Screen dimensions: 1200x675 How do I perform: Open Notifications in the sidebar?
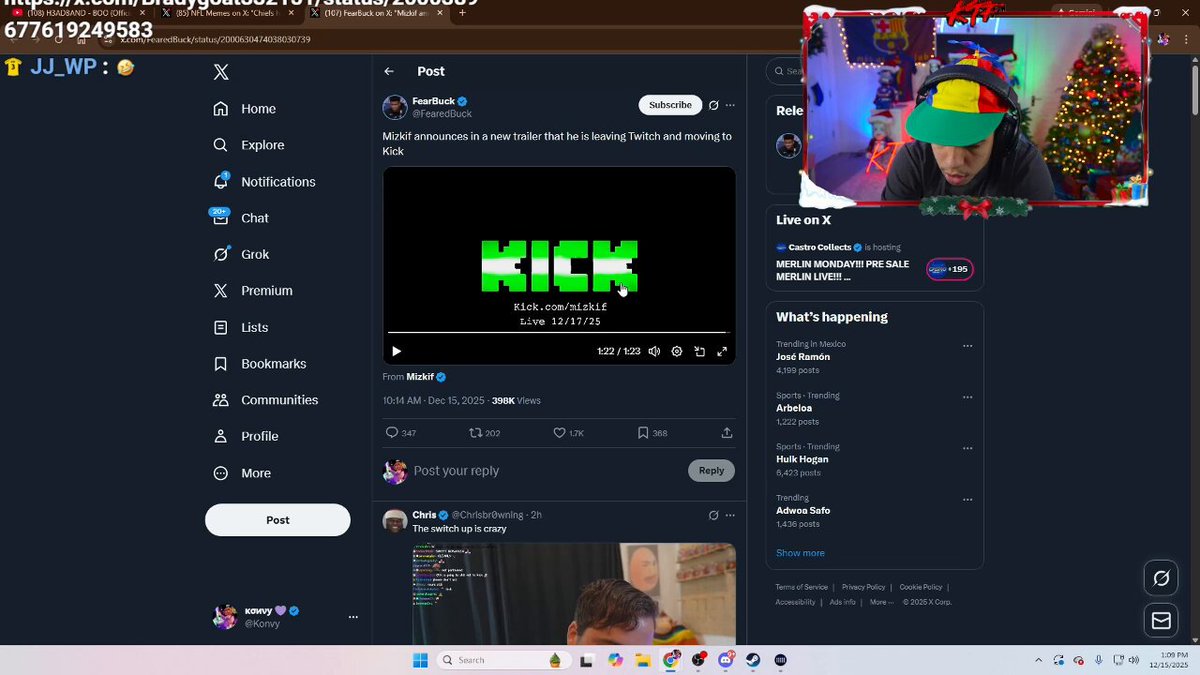pyautogui.click(x=264, y=182)
